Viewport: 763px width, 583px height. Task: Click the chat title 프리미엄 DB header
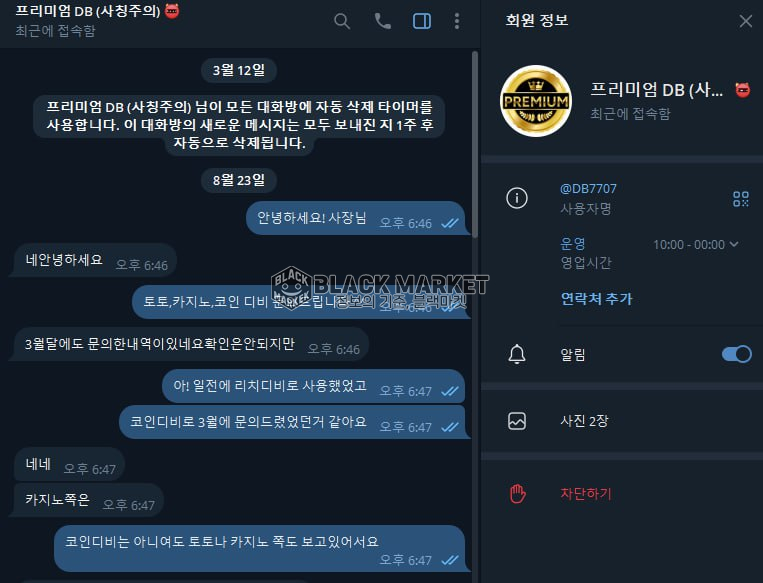point(89,11)
